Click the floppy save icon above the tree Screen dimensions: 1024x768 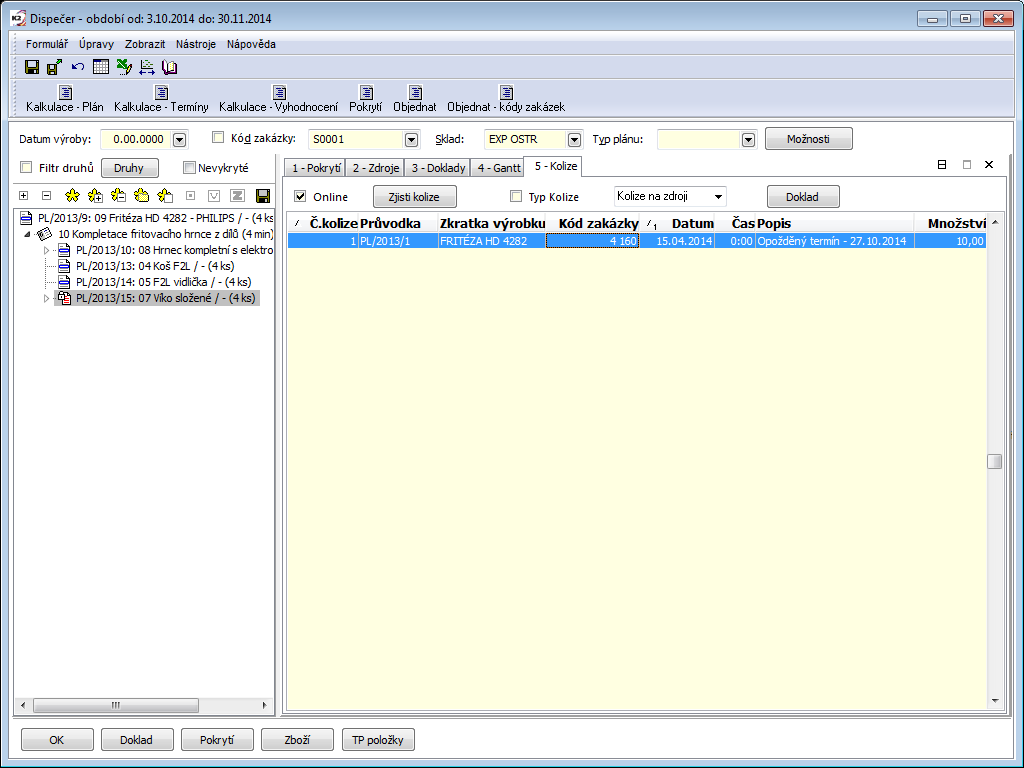263,195
